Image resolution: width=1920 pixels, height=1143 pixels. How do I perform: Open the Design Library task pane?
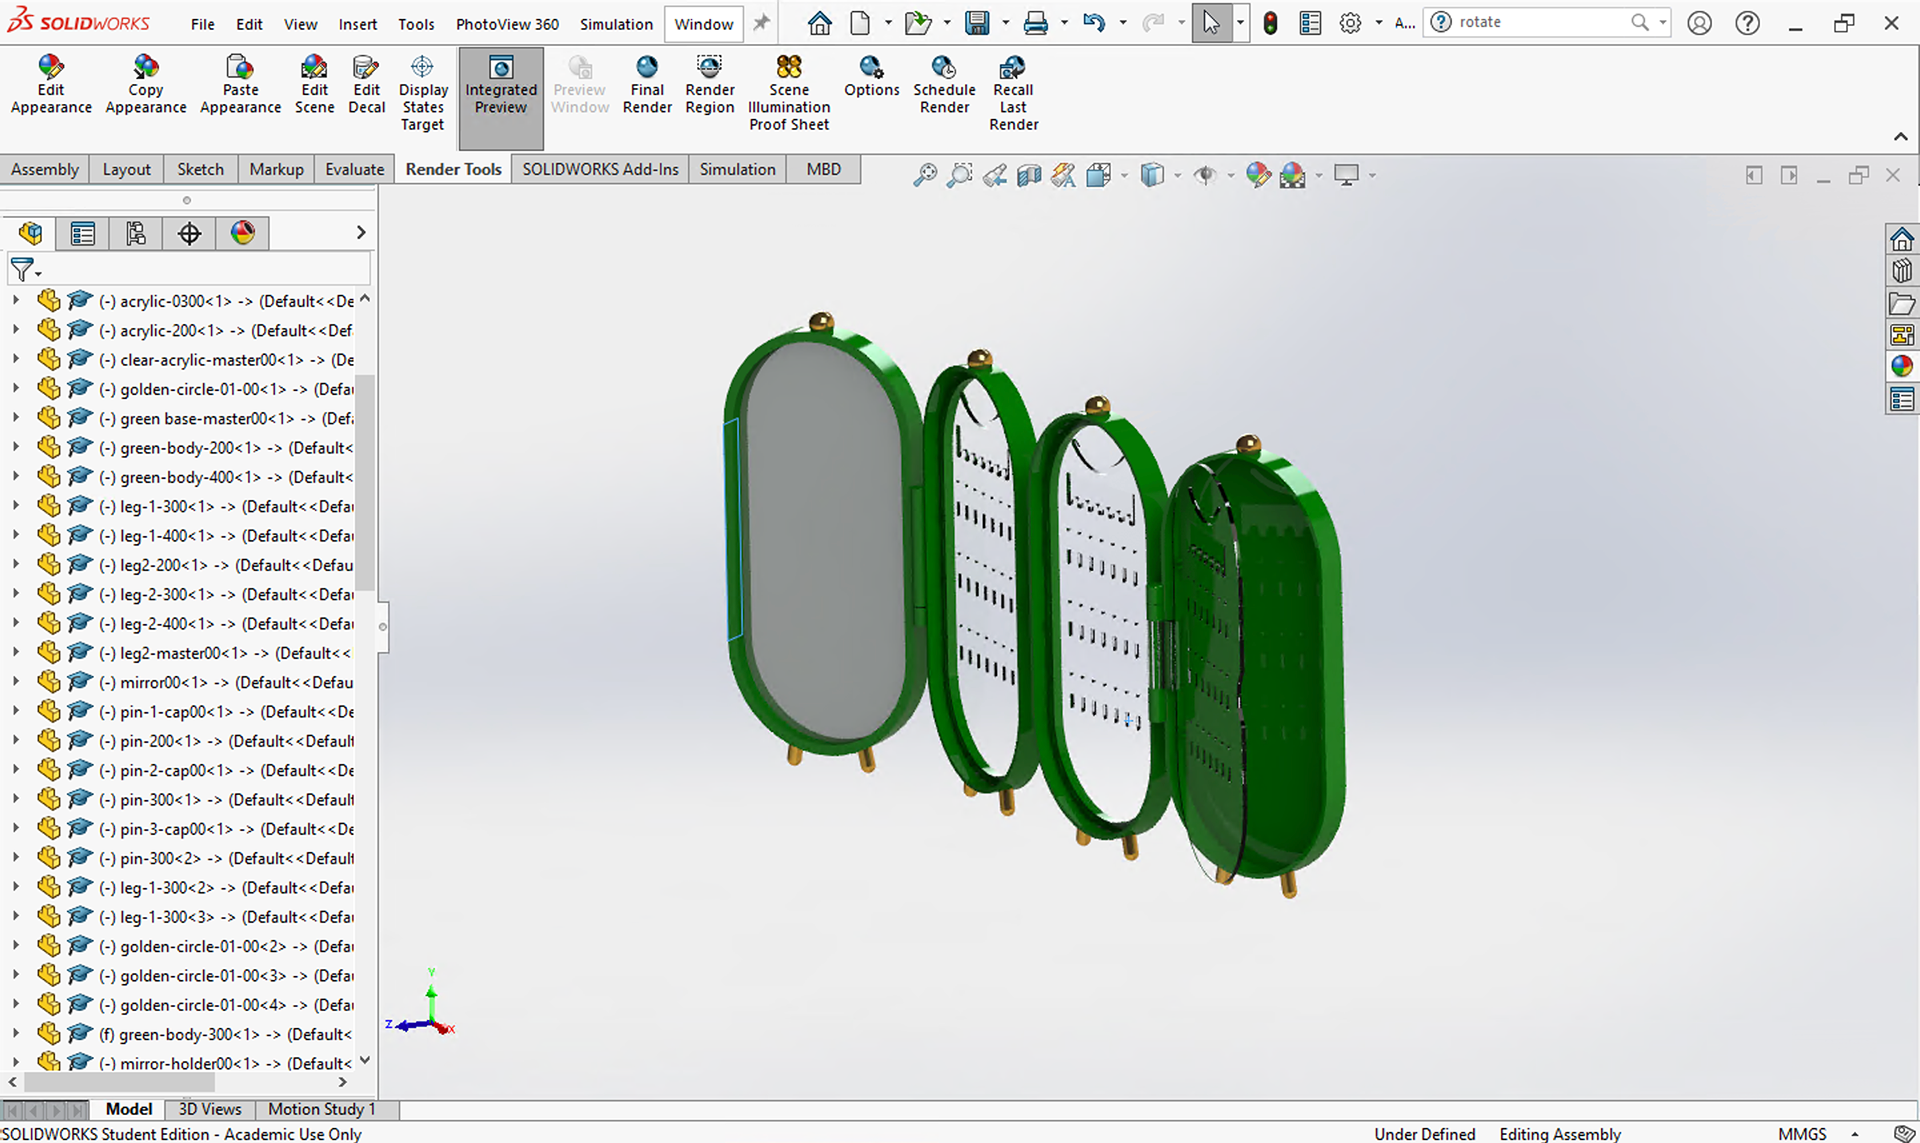point(1901,271)
